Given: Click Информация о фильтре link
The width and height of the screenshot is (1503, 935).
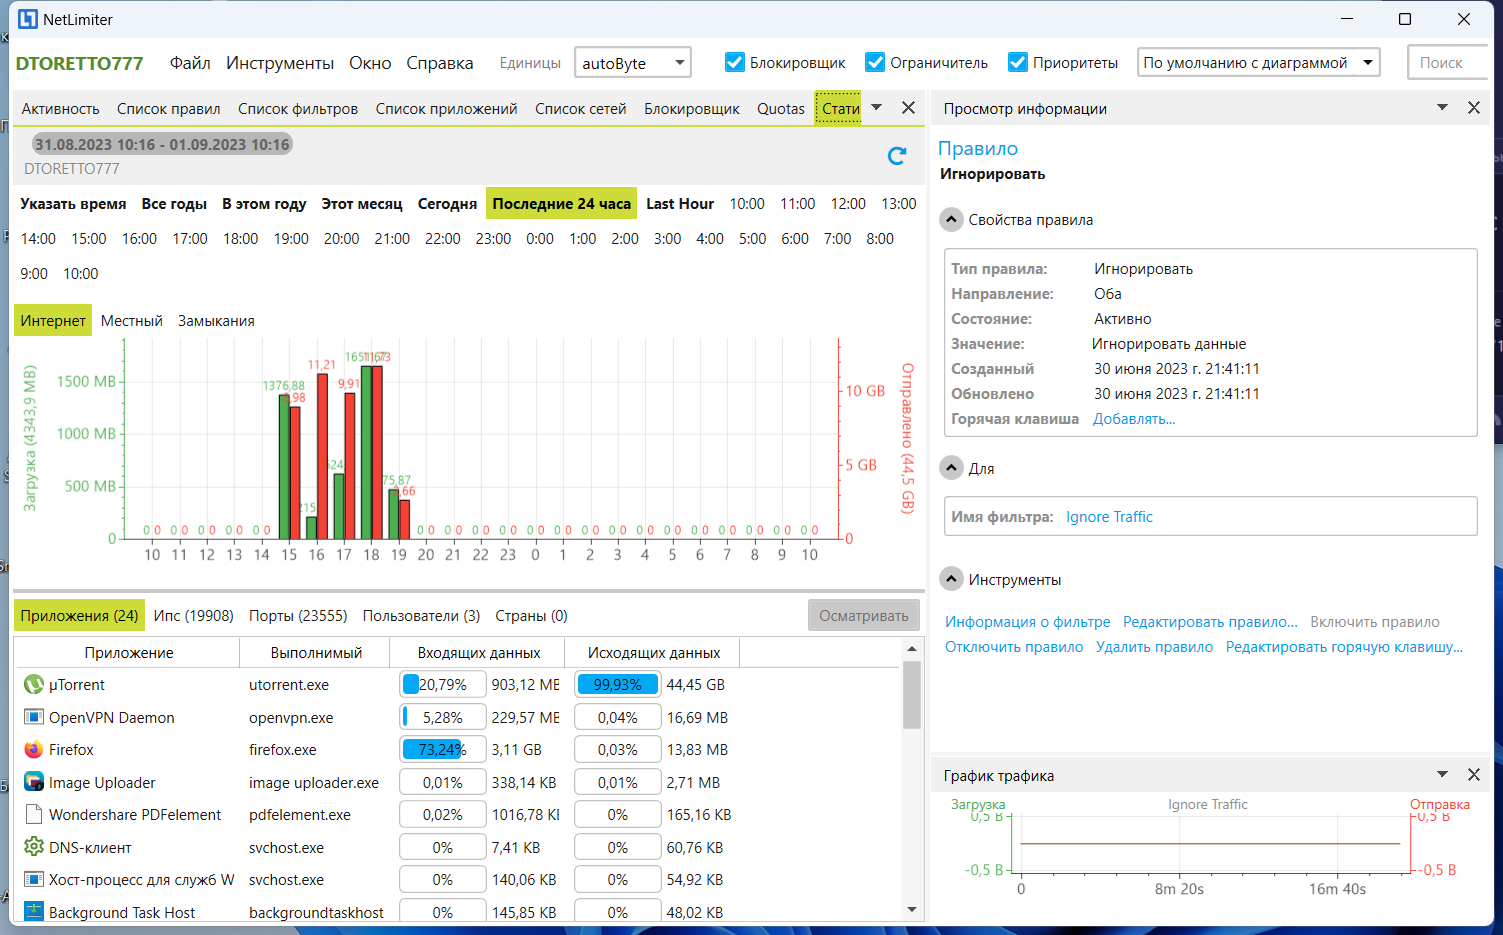Looking at the screenshot, I should click(1028, 621).
